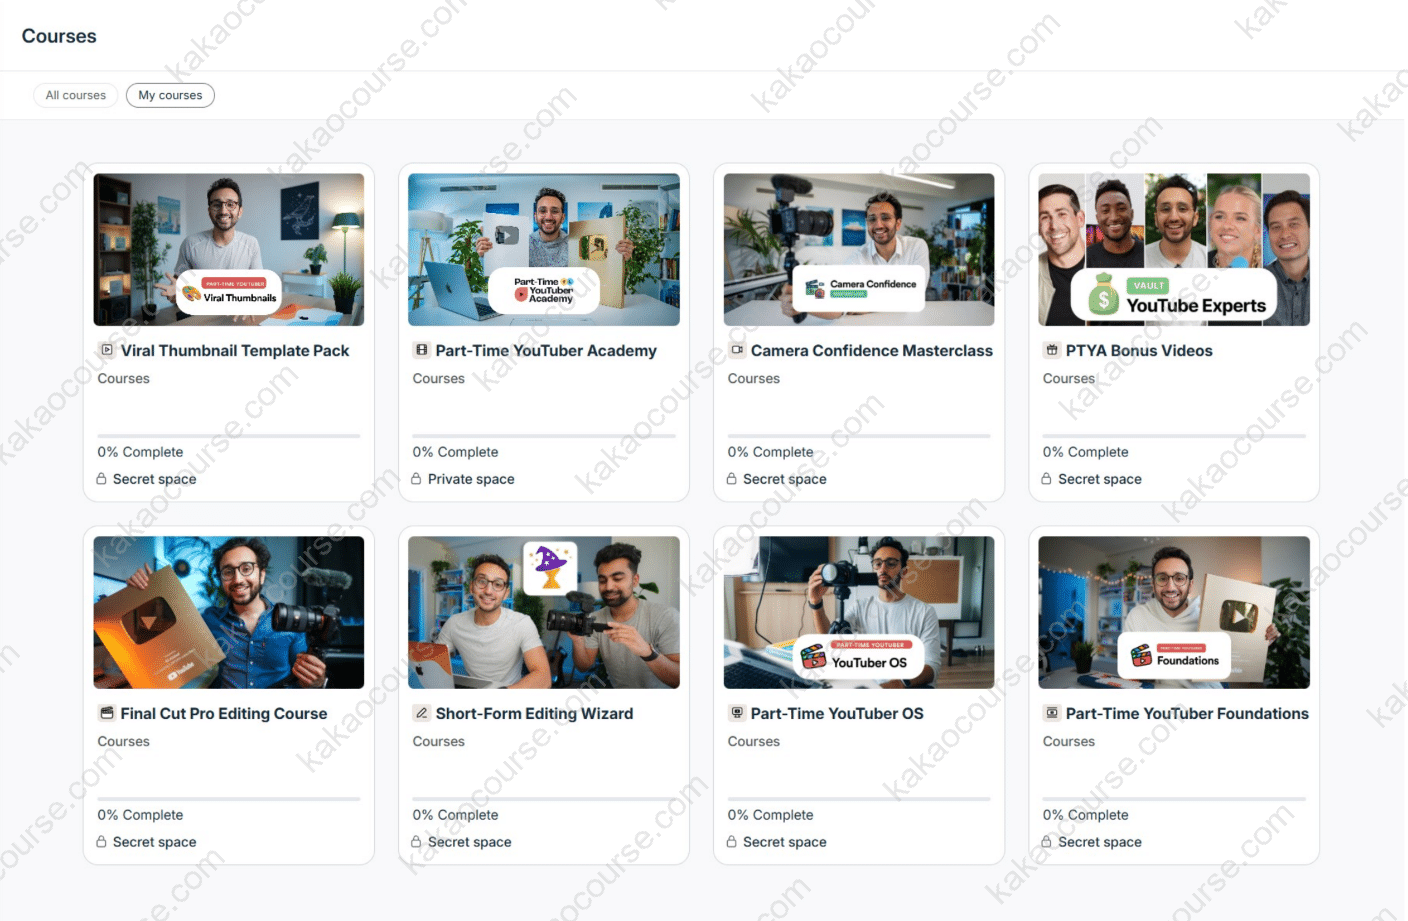
Task: Open the YouTube Experts vault thumbnail
Action: [x=1174, y=249]
